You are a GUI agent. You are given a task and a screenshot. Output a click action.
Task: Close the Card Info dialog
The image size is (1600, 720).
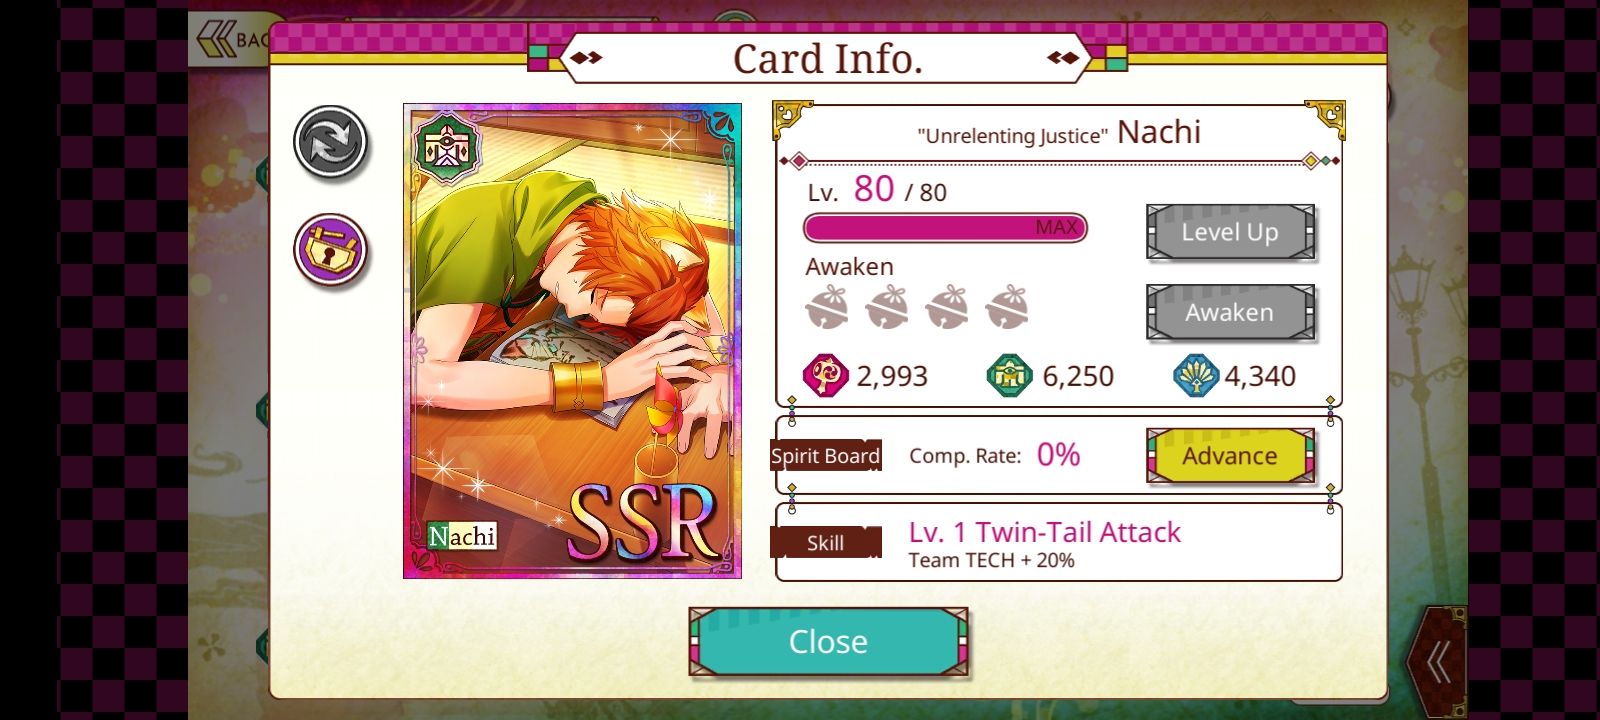point(828,641)
